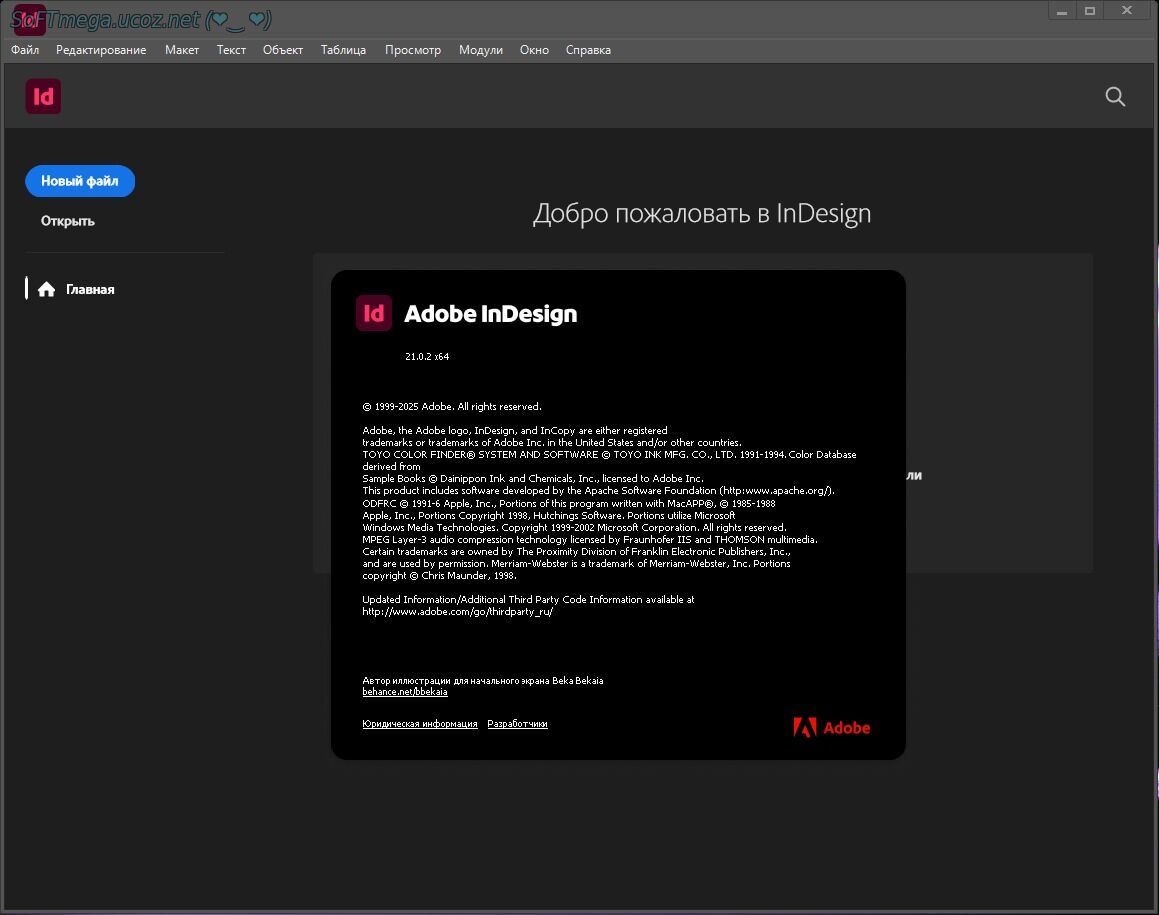Image resolution: width=1159 pixels, height=915 pixels.
Task: Open the Просмотр menu
Action: 413,50
